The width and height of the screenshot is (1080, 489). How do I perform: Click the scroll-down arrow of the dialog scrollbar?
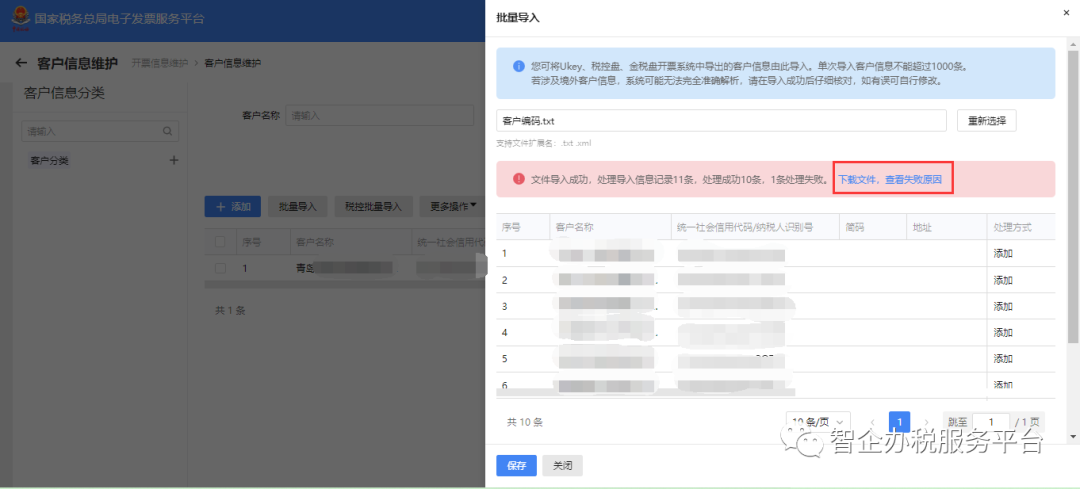1072,437
